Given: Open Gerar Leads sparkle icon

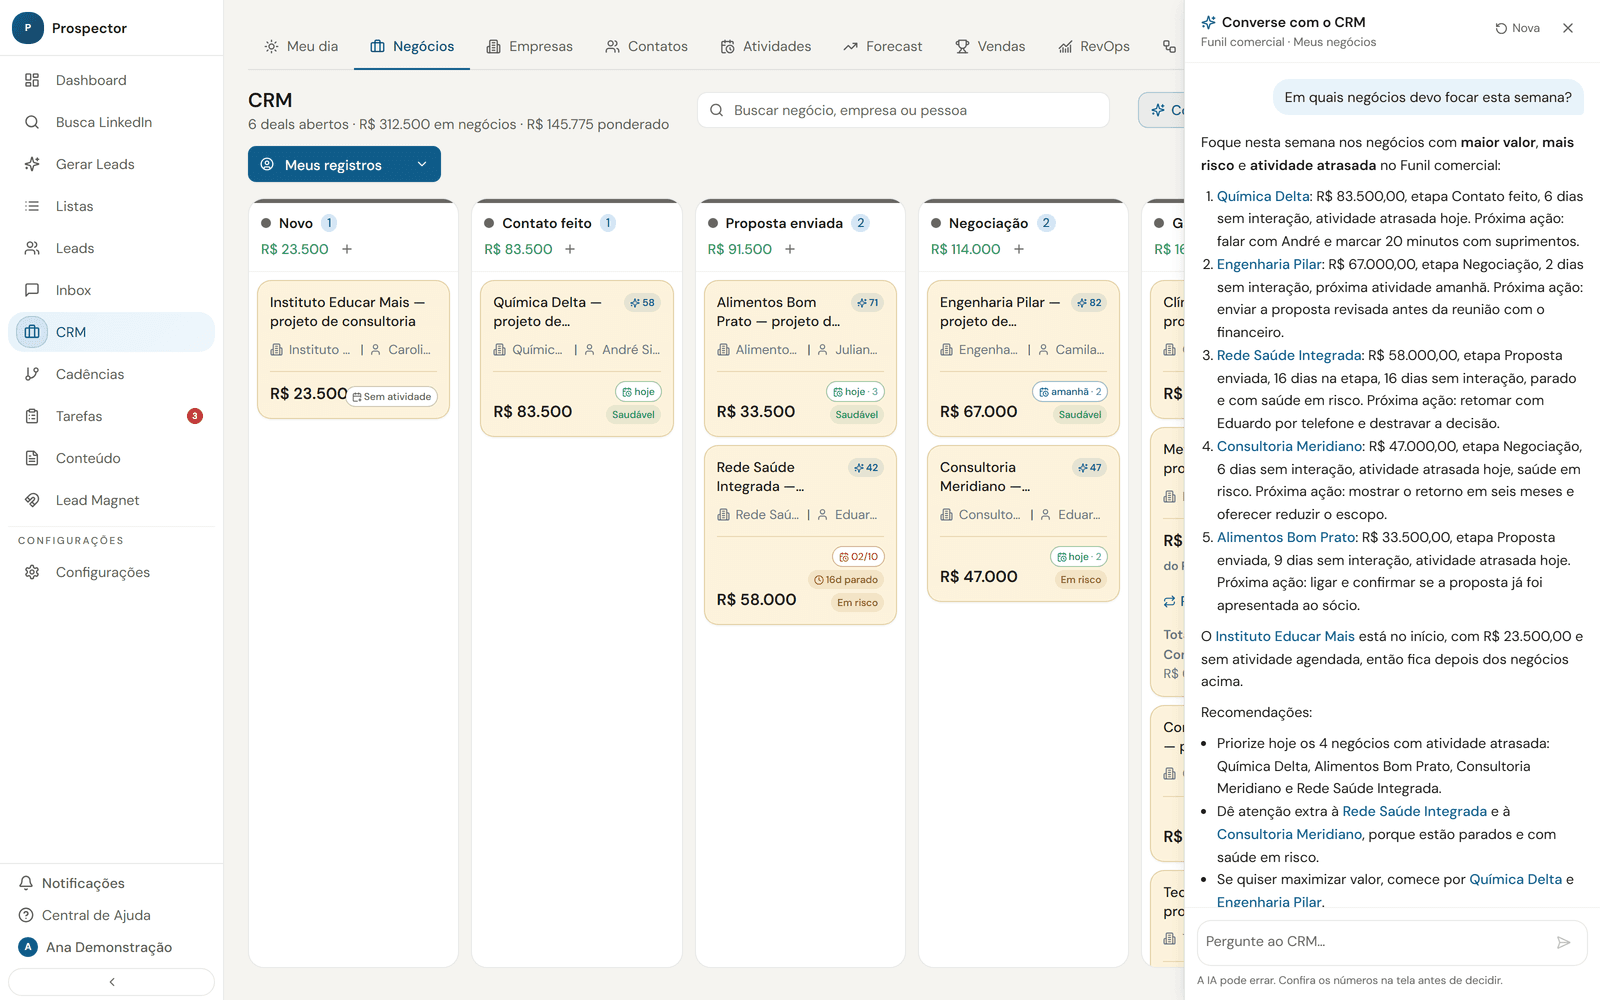Looking at the screenshot, I should point(32,164).
